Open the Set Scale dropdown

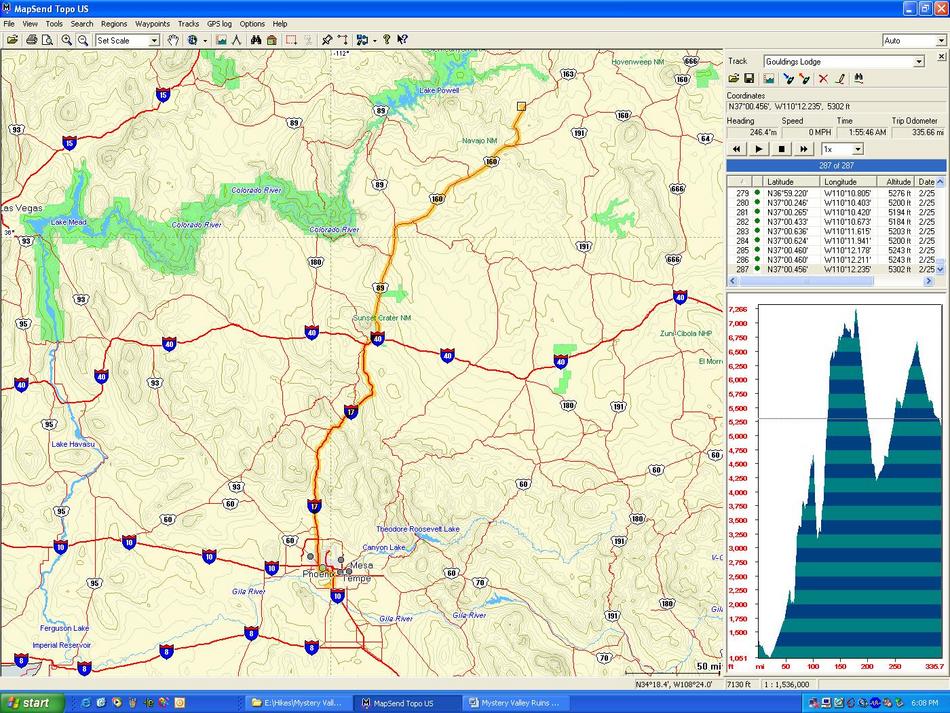click(x=154, y=41)
